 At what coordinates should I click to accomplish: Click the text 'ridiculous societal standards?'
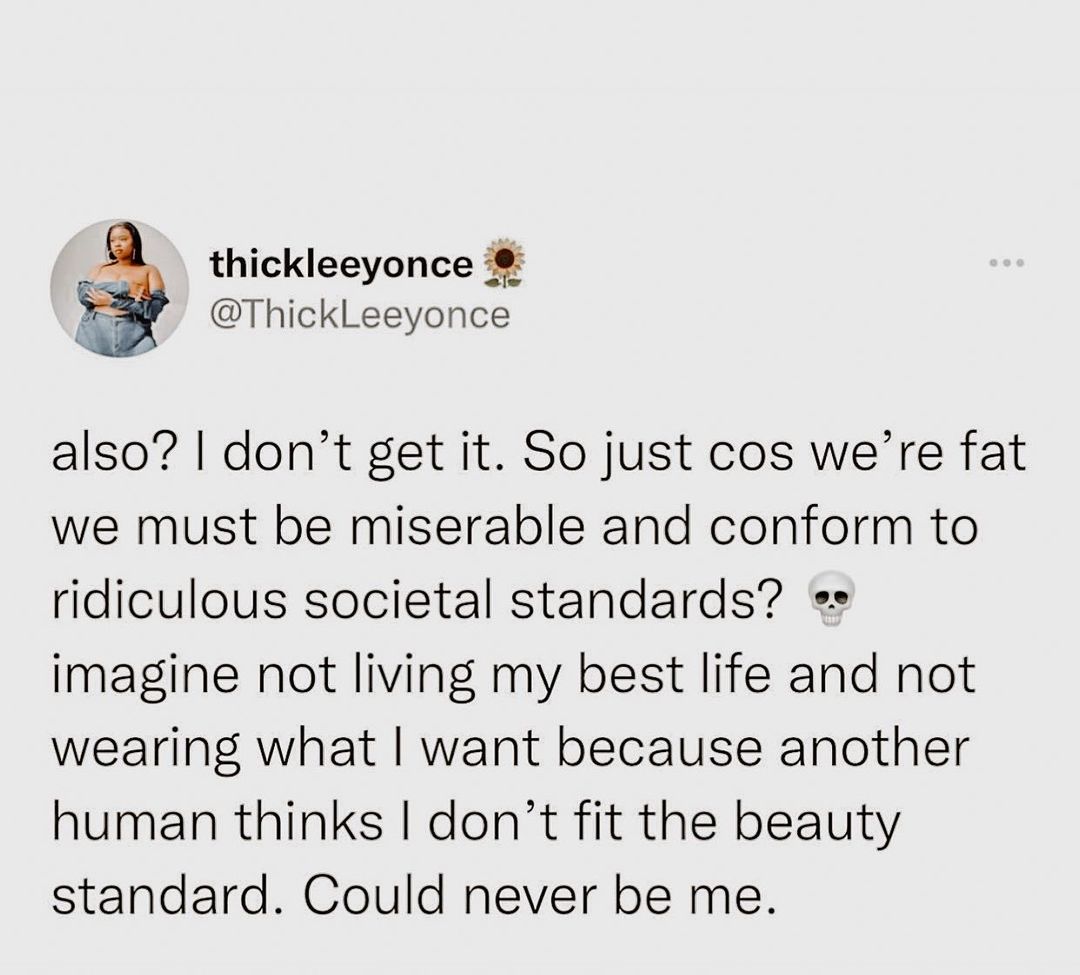coord(418,600)
